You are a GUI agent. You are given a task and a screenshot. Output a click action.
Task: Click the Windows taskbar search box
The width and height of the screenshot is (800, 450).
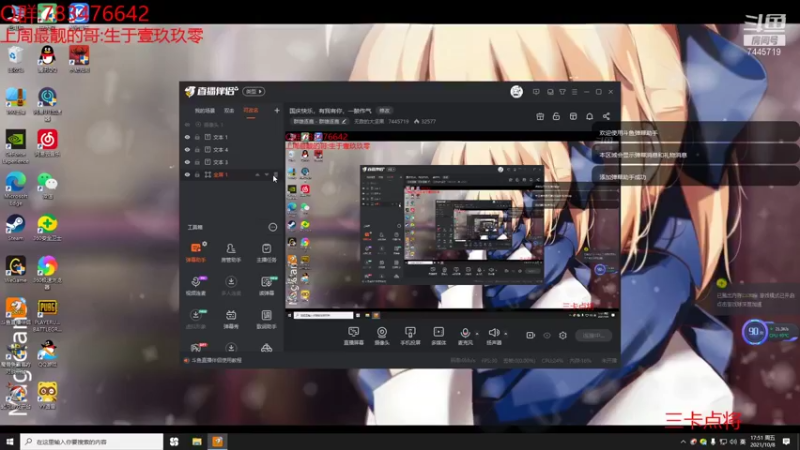click(x=92, y=441)
